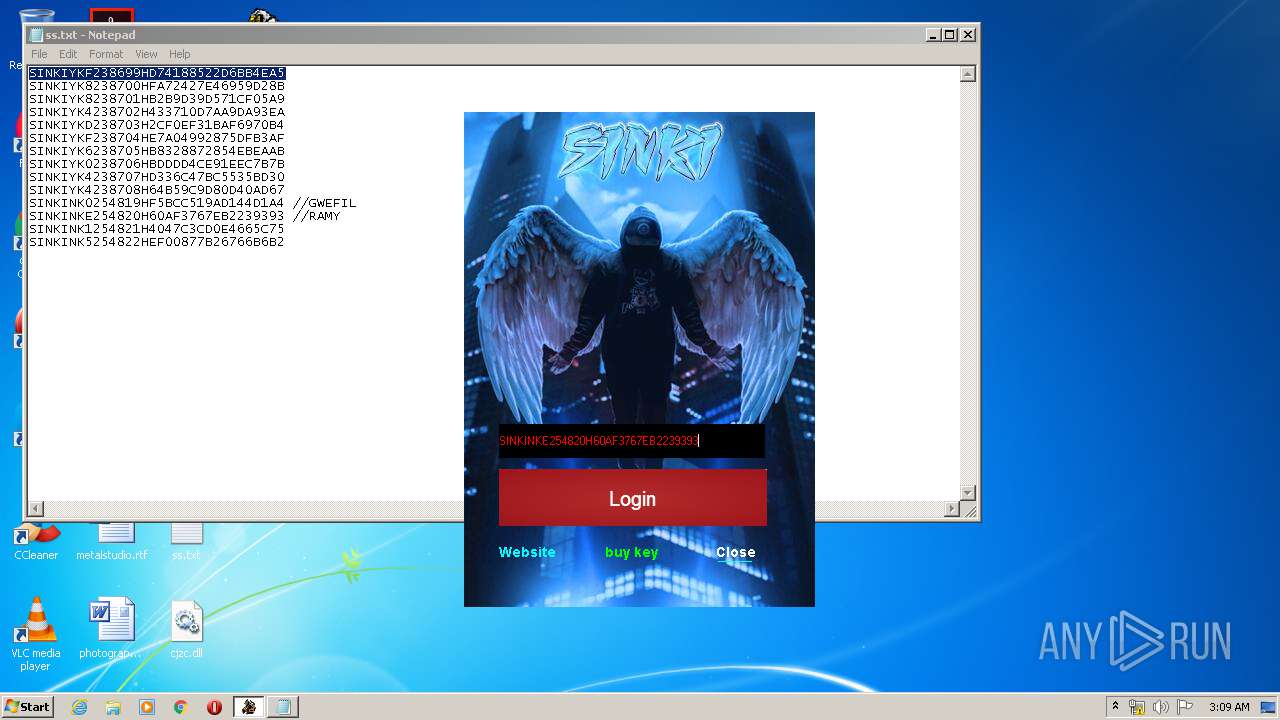1280x720 pixels.
Task: Click the Close link in Sinki login
Action: click(x=736, y=552)
